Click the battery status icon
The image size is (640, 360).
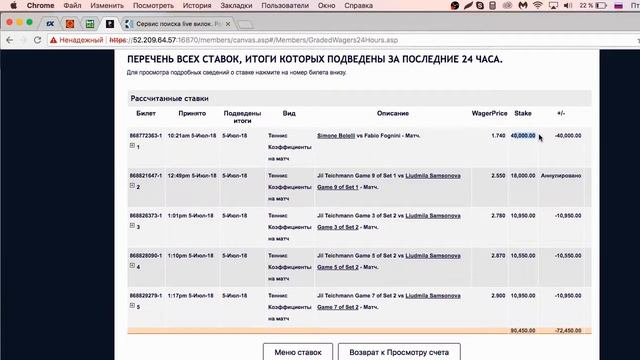tap(601, 5)
